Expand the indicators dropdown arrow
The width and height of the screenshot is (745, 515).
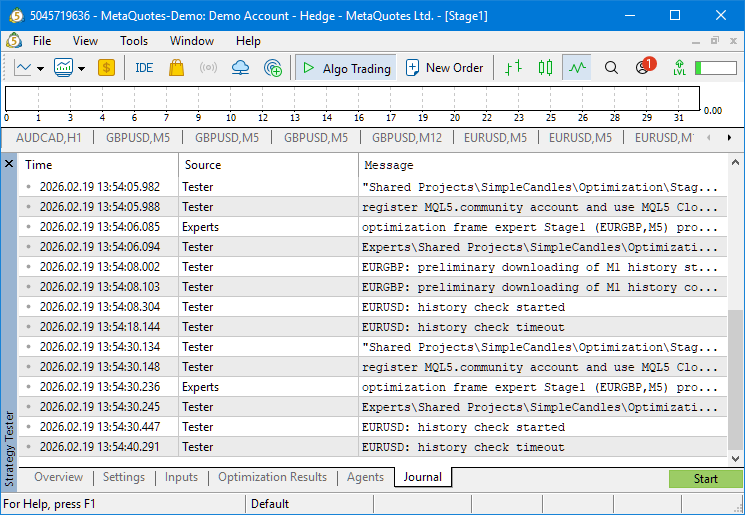coord(82,69)
